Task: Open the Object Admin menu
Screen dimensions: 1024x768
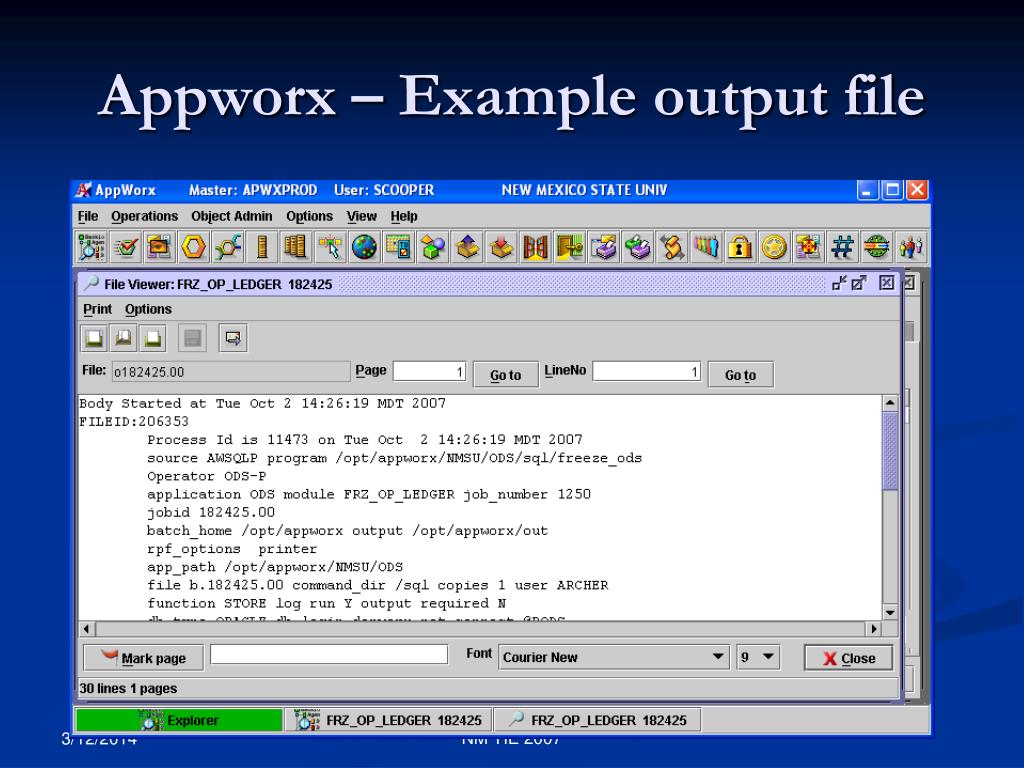Action: [231, 216]
